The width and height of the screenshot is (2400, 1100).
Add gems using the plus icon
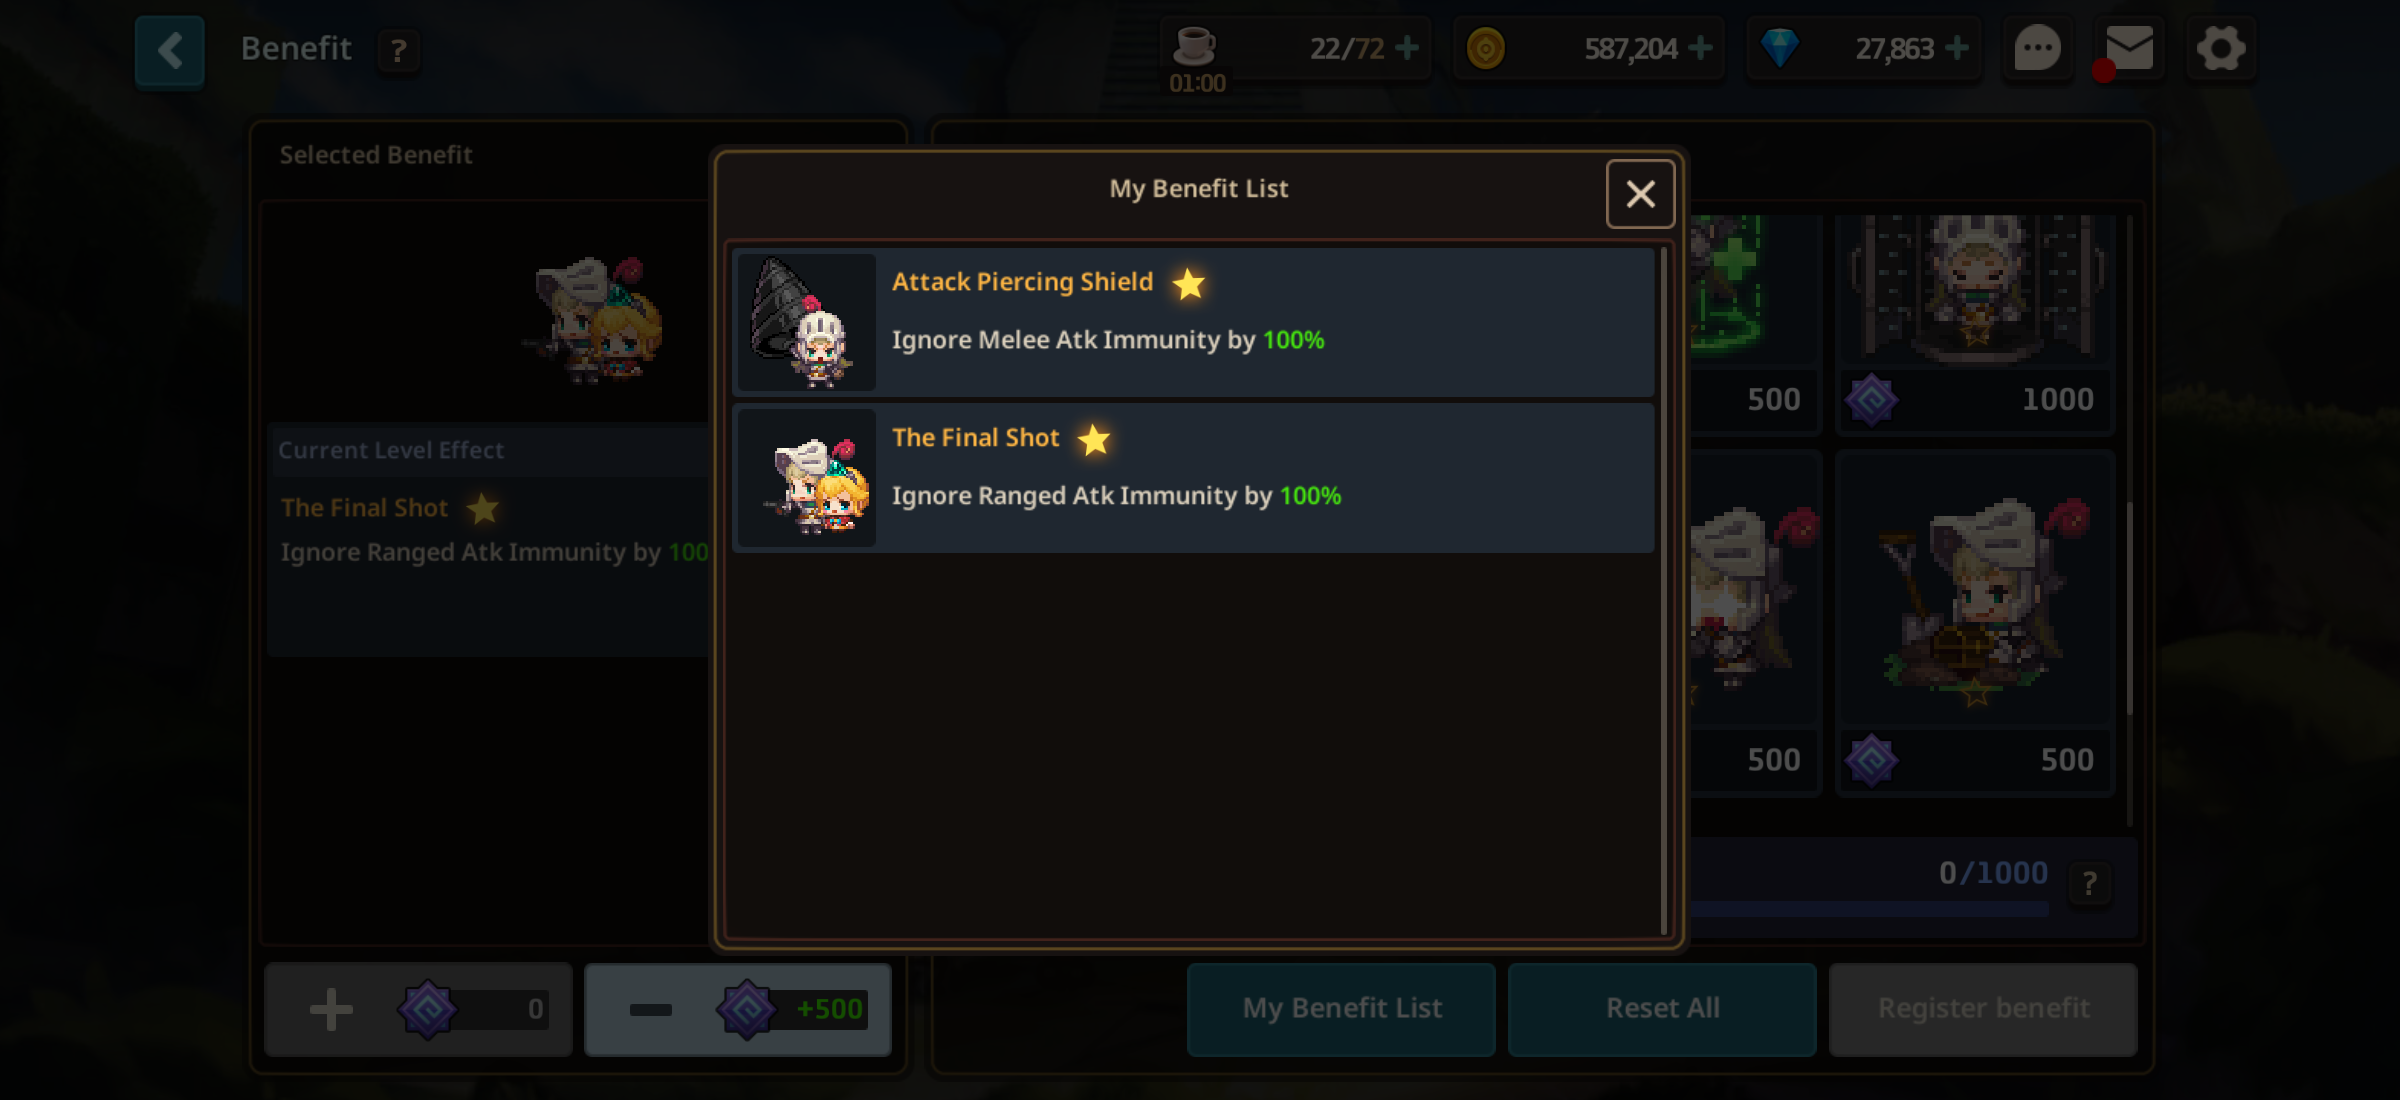point(1957,47)
